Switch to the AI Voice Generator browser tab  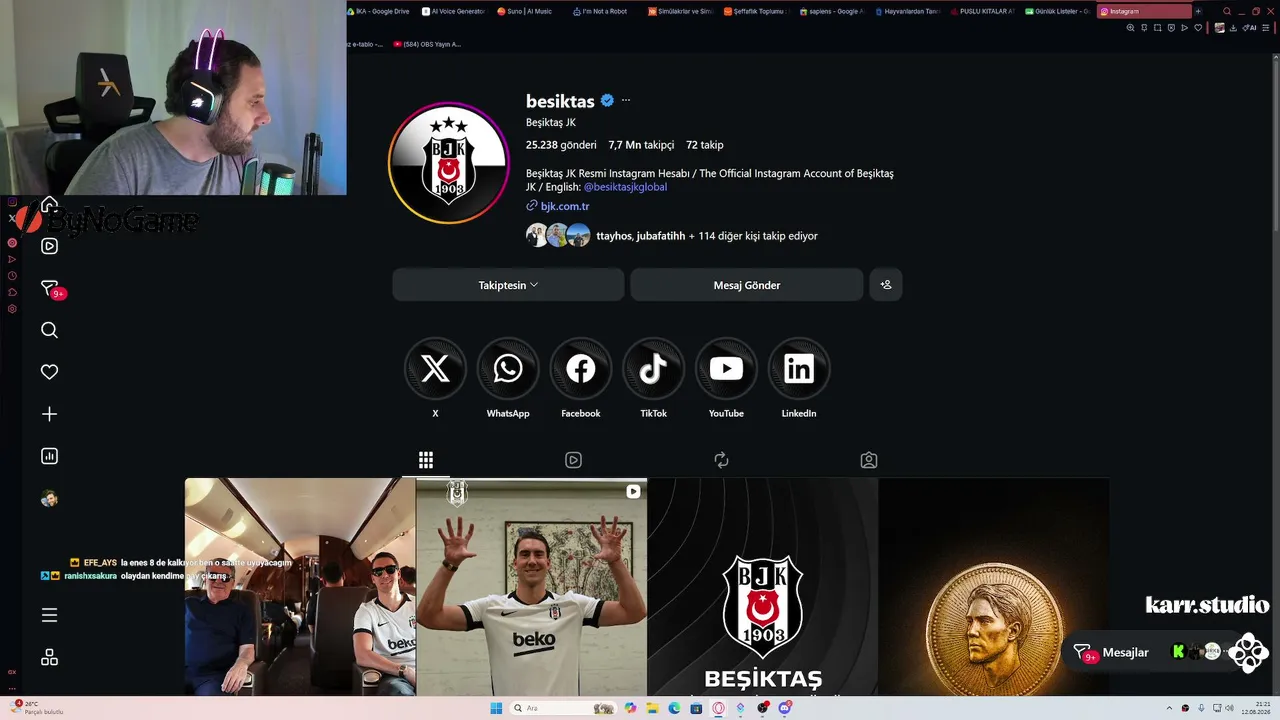click(x=456, y=11)
